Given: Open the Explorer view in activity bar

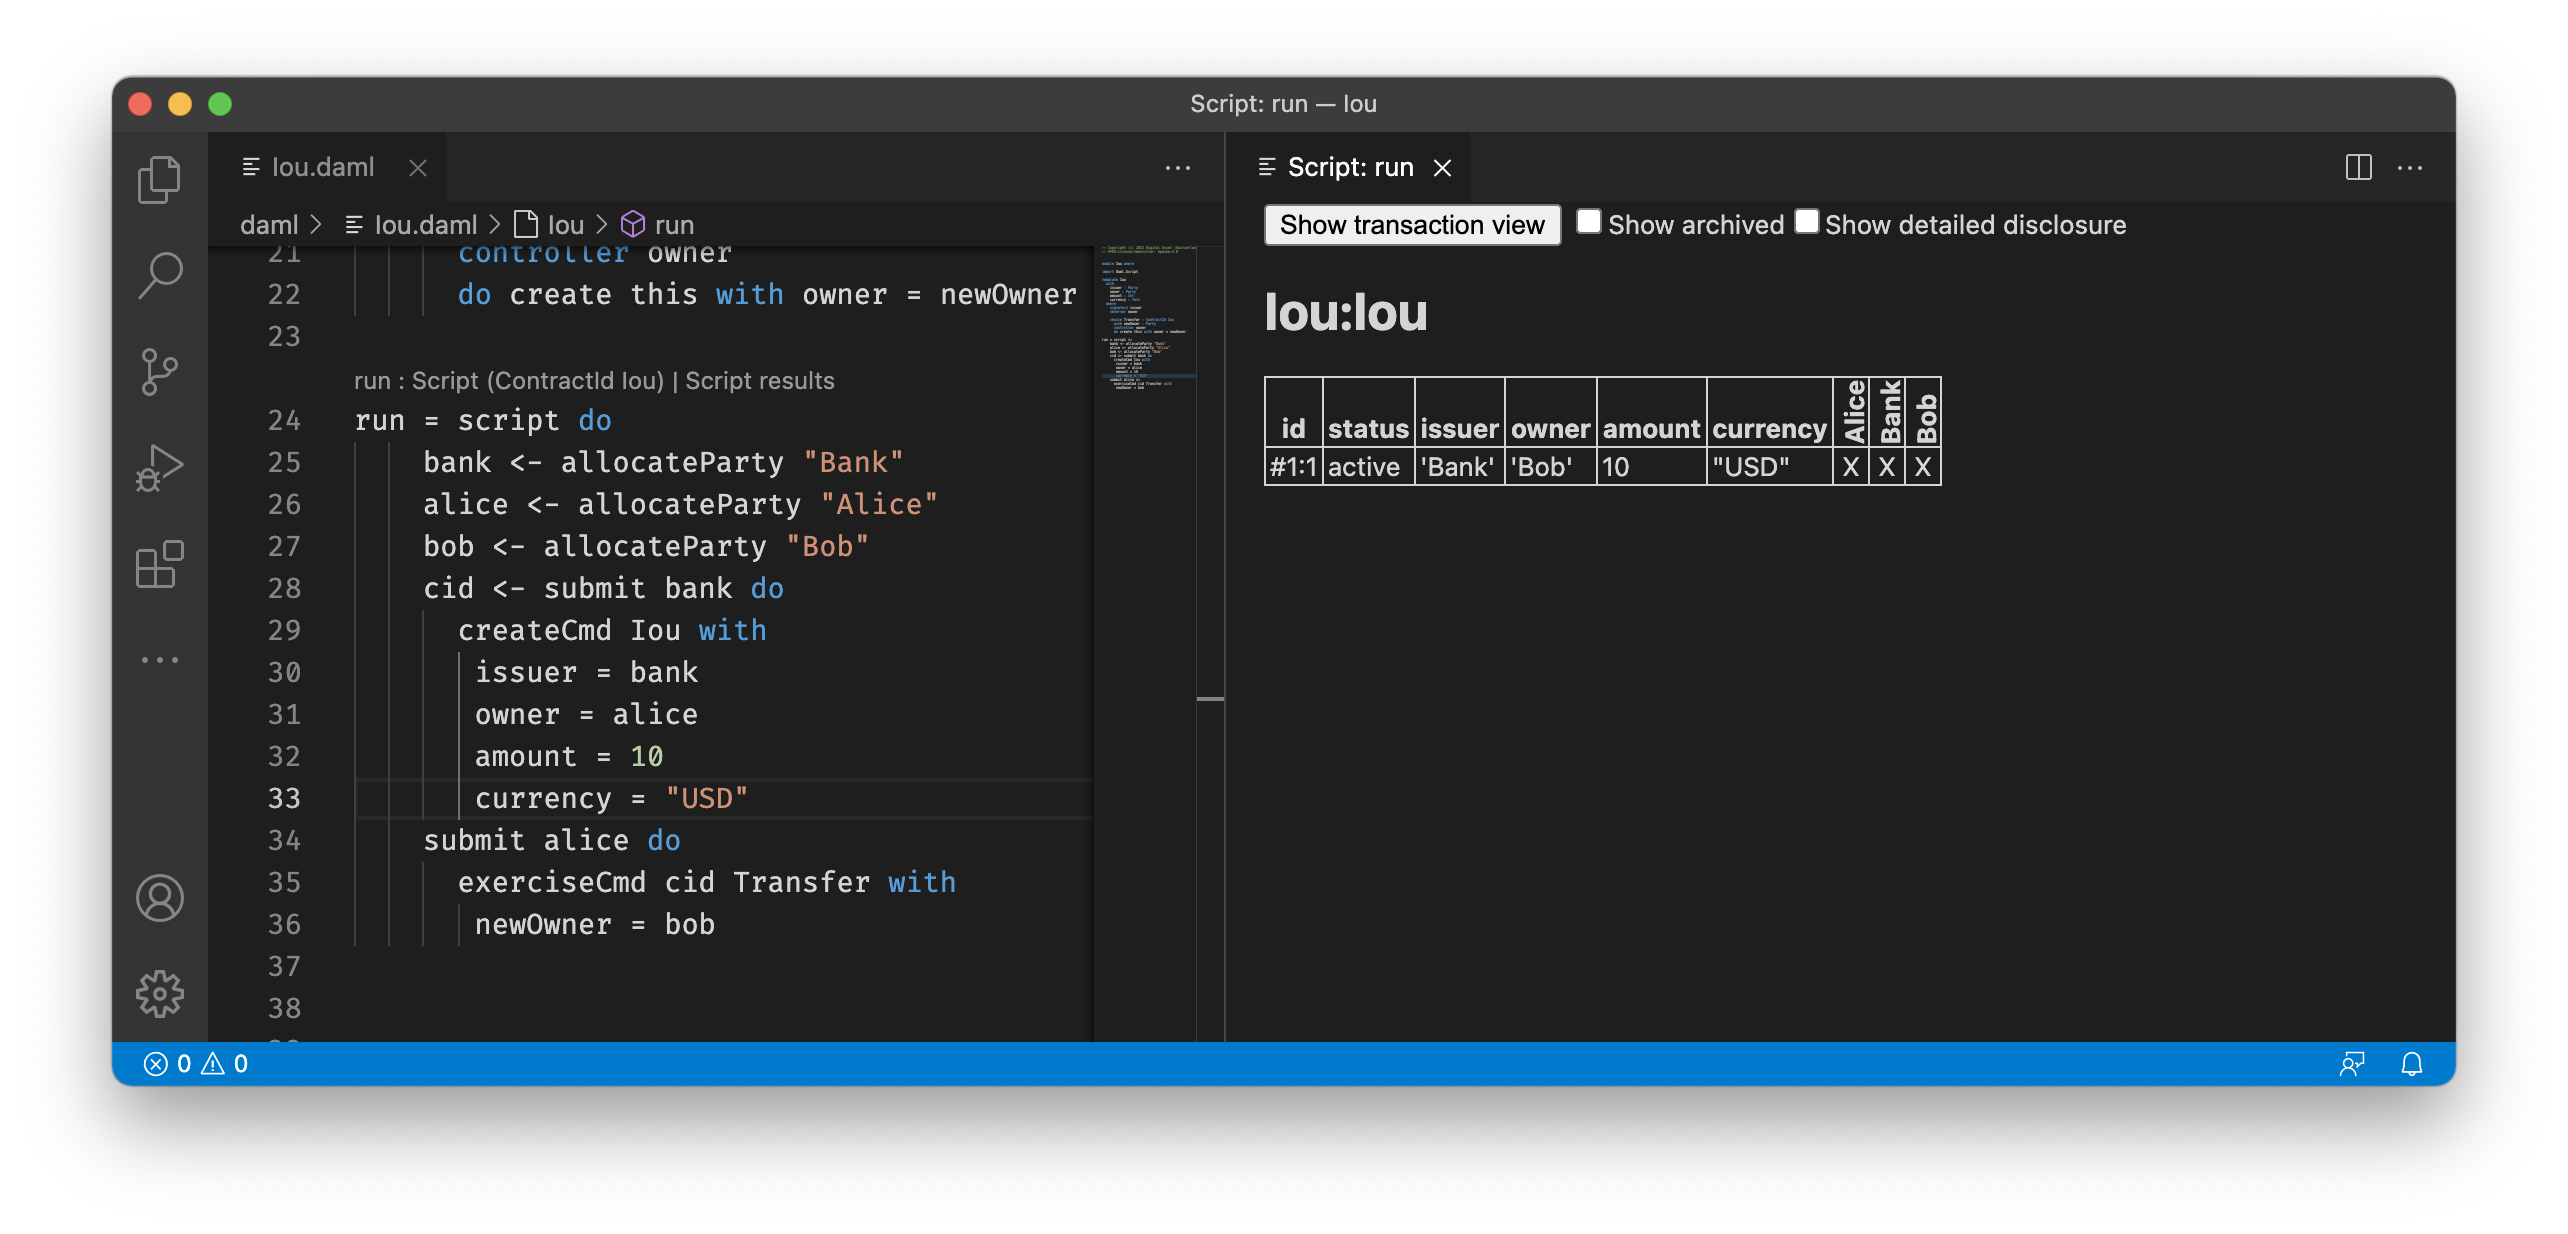Looking at the screenshot, I should (159, 180).
